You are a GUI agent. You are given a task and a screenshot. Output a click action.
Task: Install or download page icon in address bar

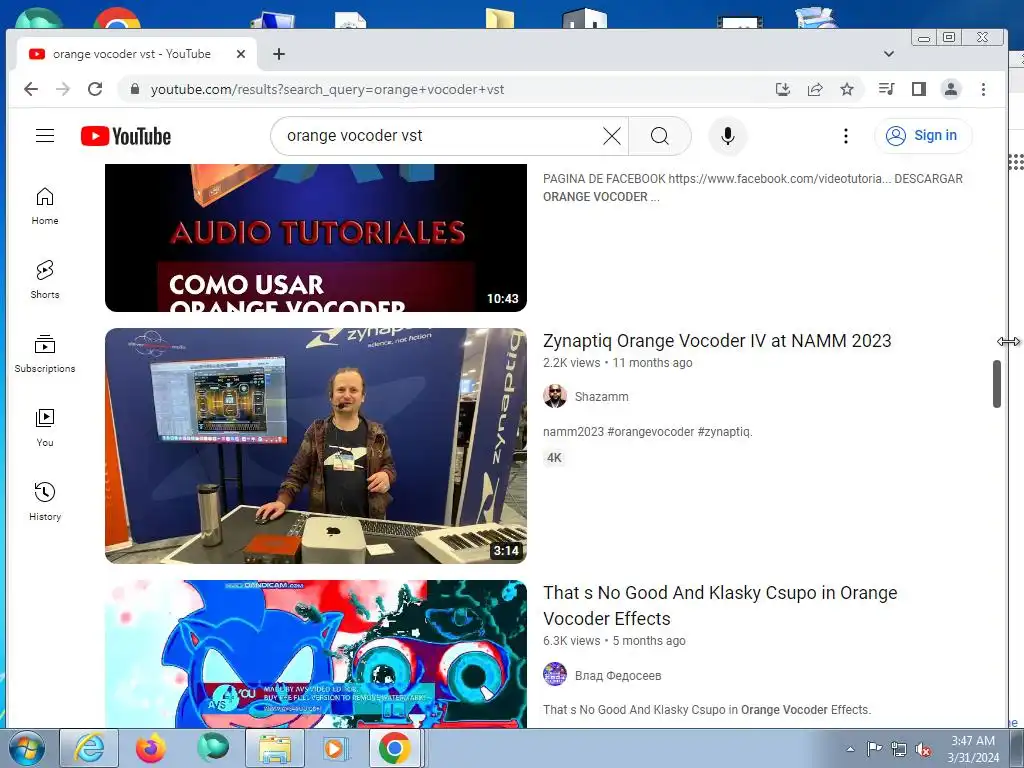(783, 89)
